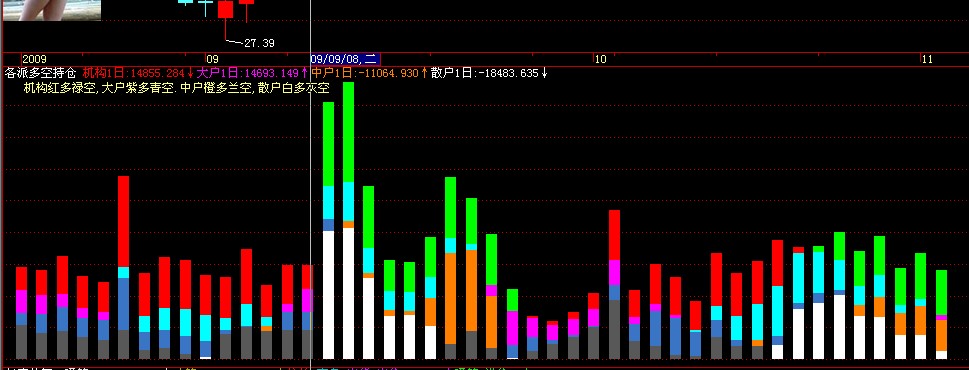Click the 大户1日:14693.149 value readout
The height and width of the screenshot is (370, 969).
tap(252, 73)
